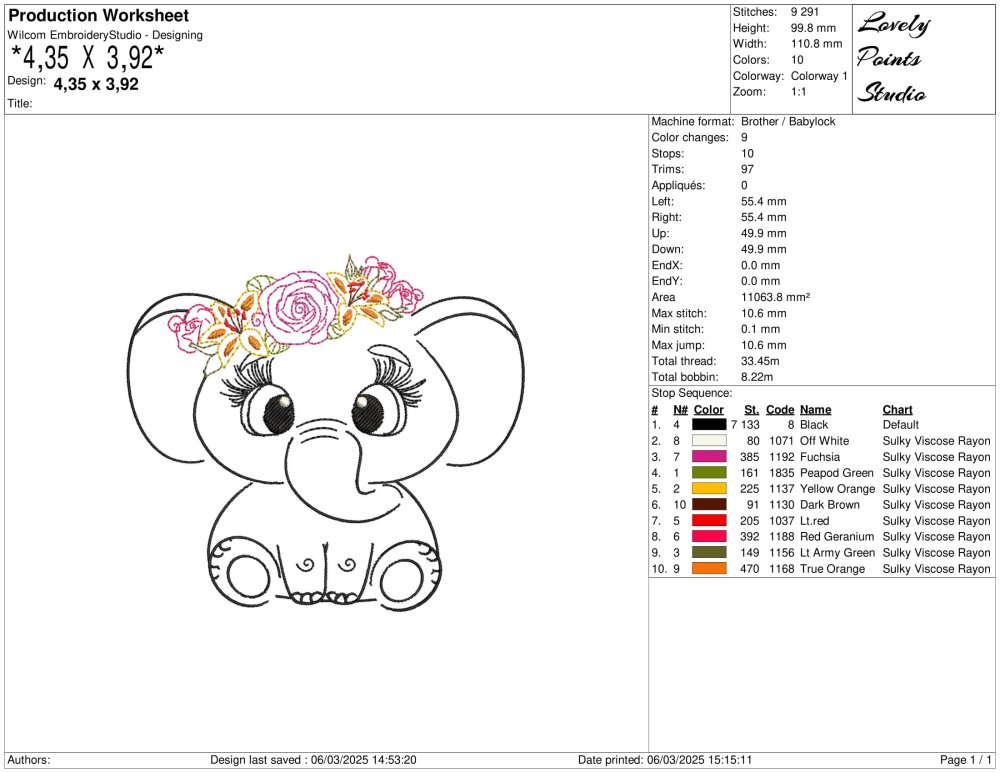Click the 'Design last saved' timestamp

click(313, 760)
